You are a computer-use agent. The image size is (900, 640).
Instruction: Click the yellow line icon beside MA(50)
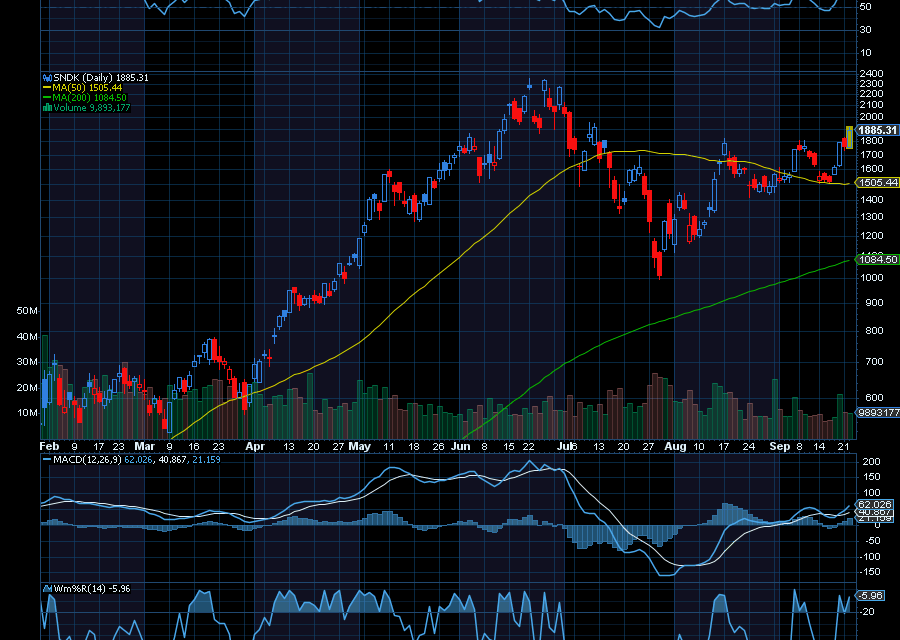(47, 87)
